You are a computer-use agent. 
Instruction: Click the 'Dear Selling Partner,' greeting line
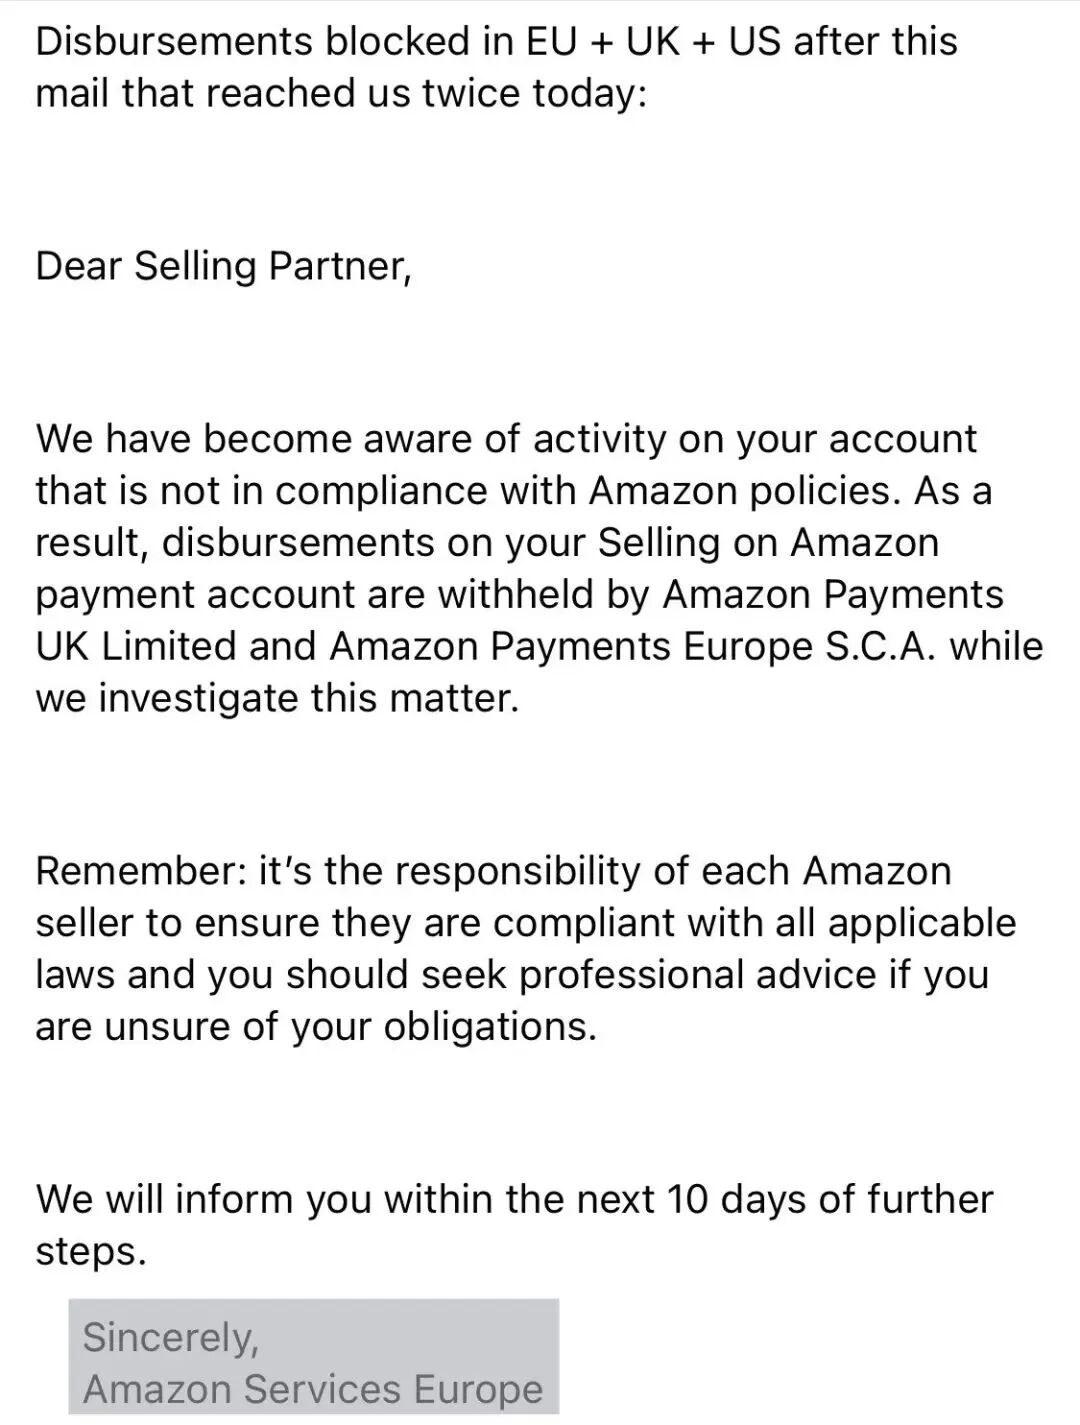pyautogui.click(x=224, y=267)
